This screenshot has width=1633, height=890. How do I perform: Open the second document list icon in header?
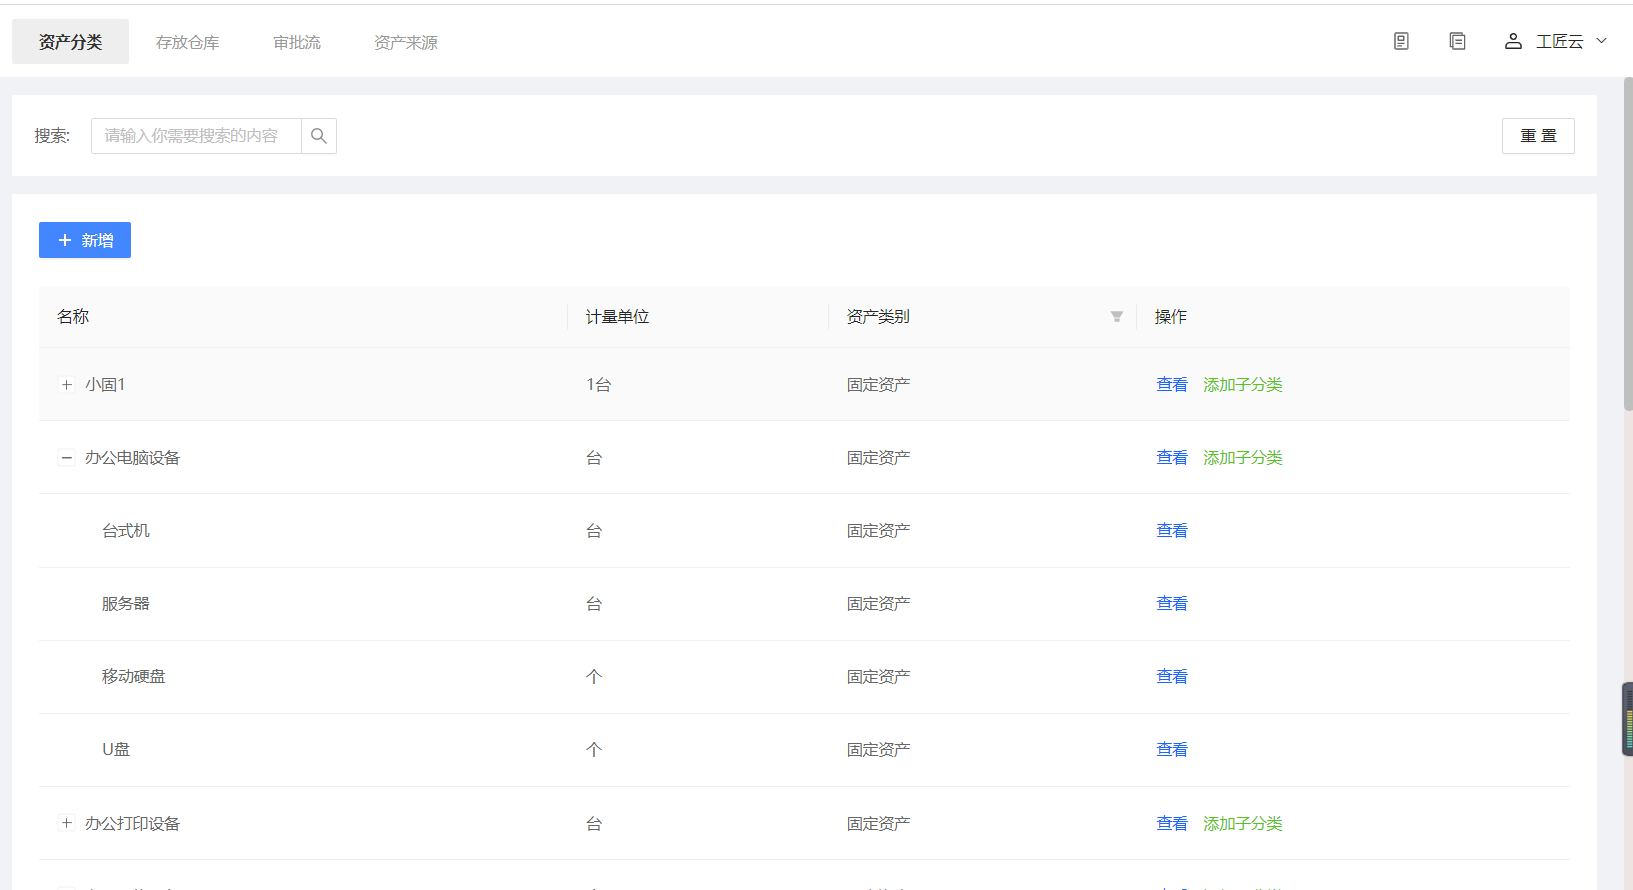click(1457, 41)
